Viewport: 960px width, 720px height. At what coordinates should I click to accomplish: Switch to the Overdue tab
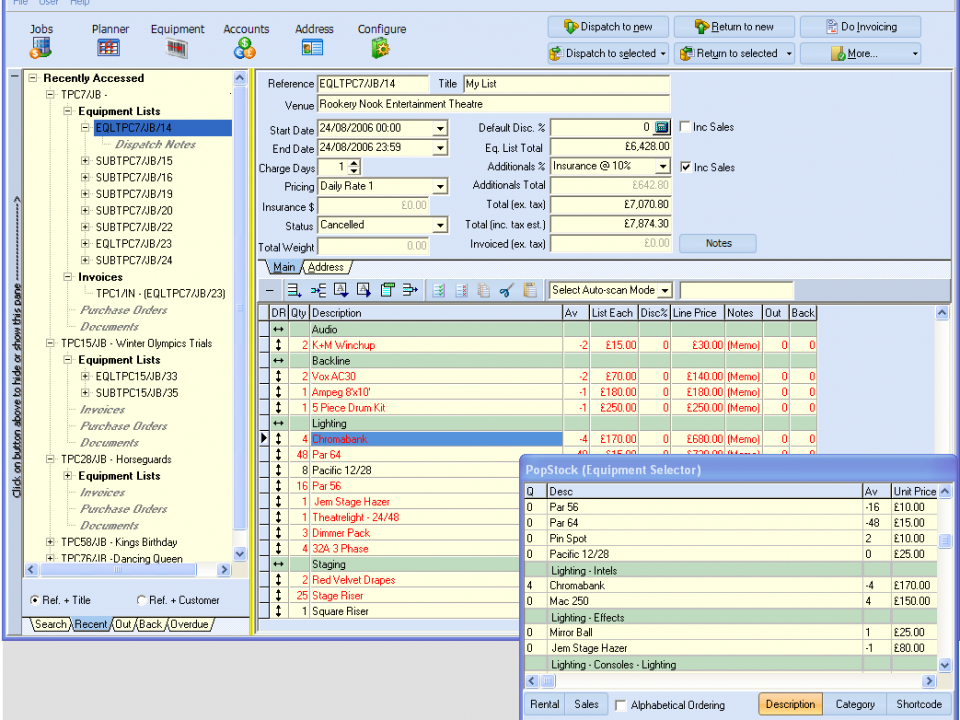[x=189, y=624]
